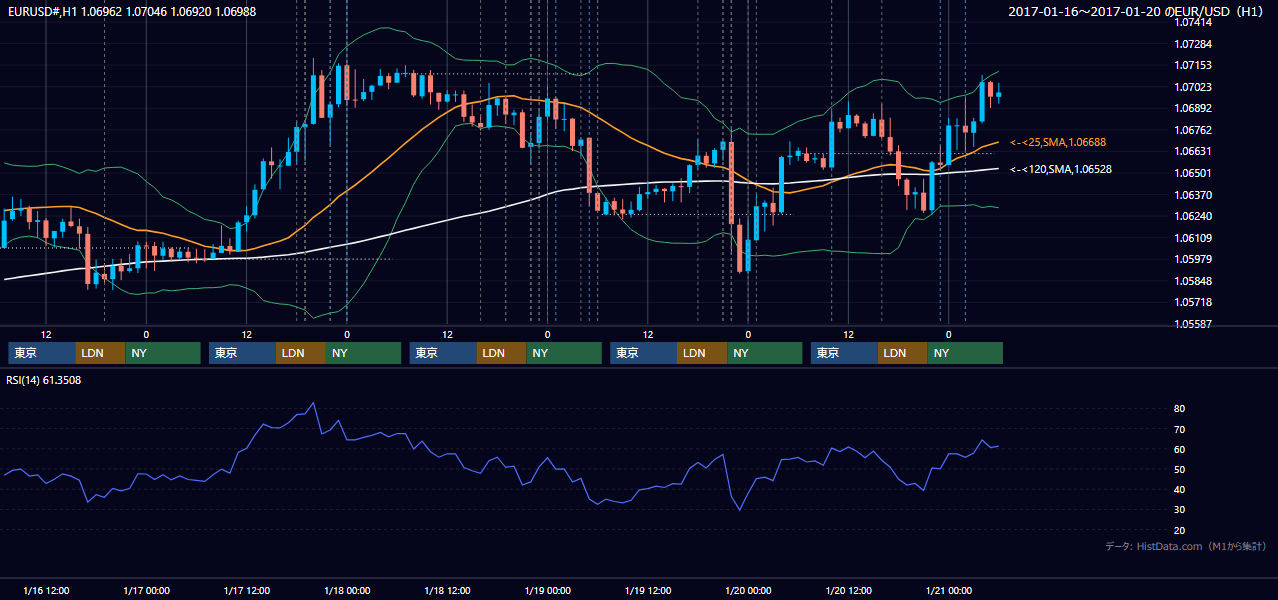Click RSI scale value 40
Image resolution: width=1278 pixels, height=600 pixels.
tap(1180, 489)
